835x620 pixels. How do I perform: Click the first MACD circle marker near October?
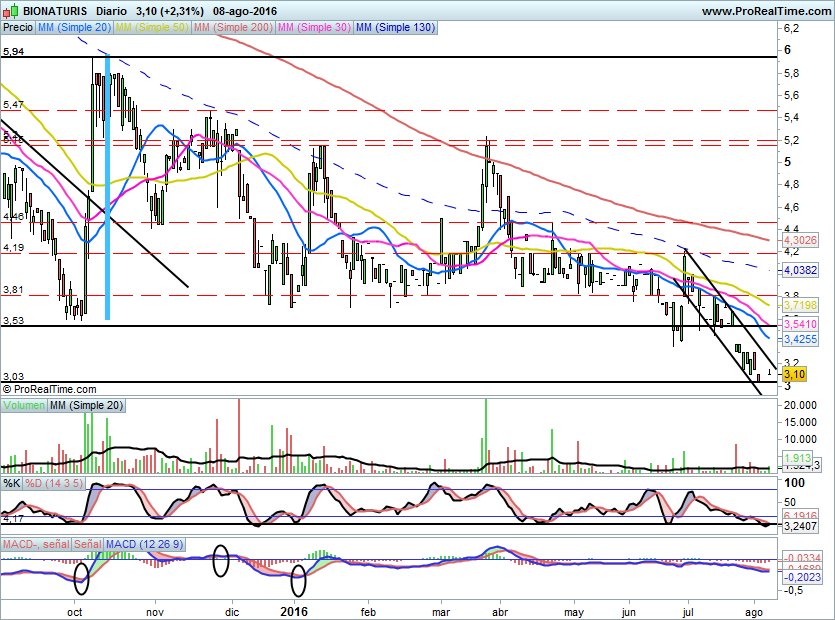click(x=81, y=578)
